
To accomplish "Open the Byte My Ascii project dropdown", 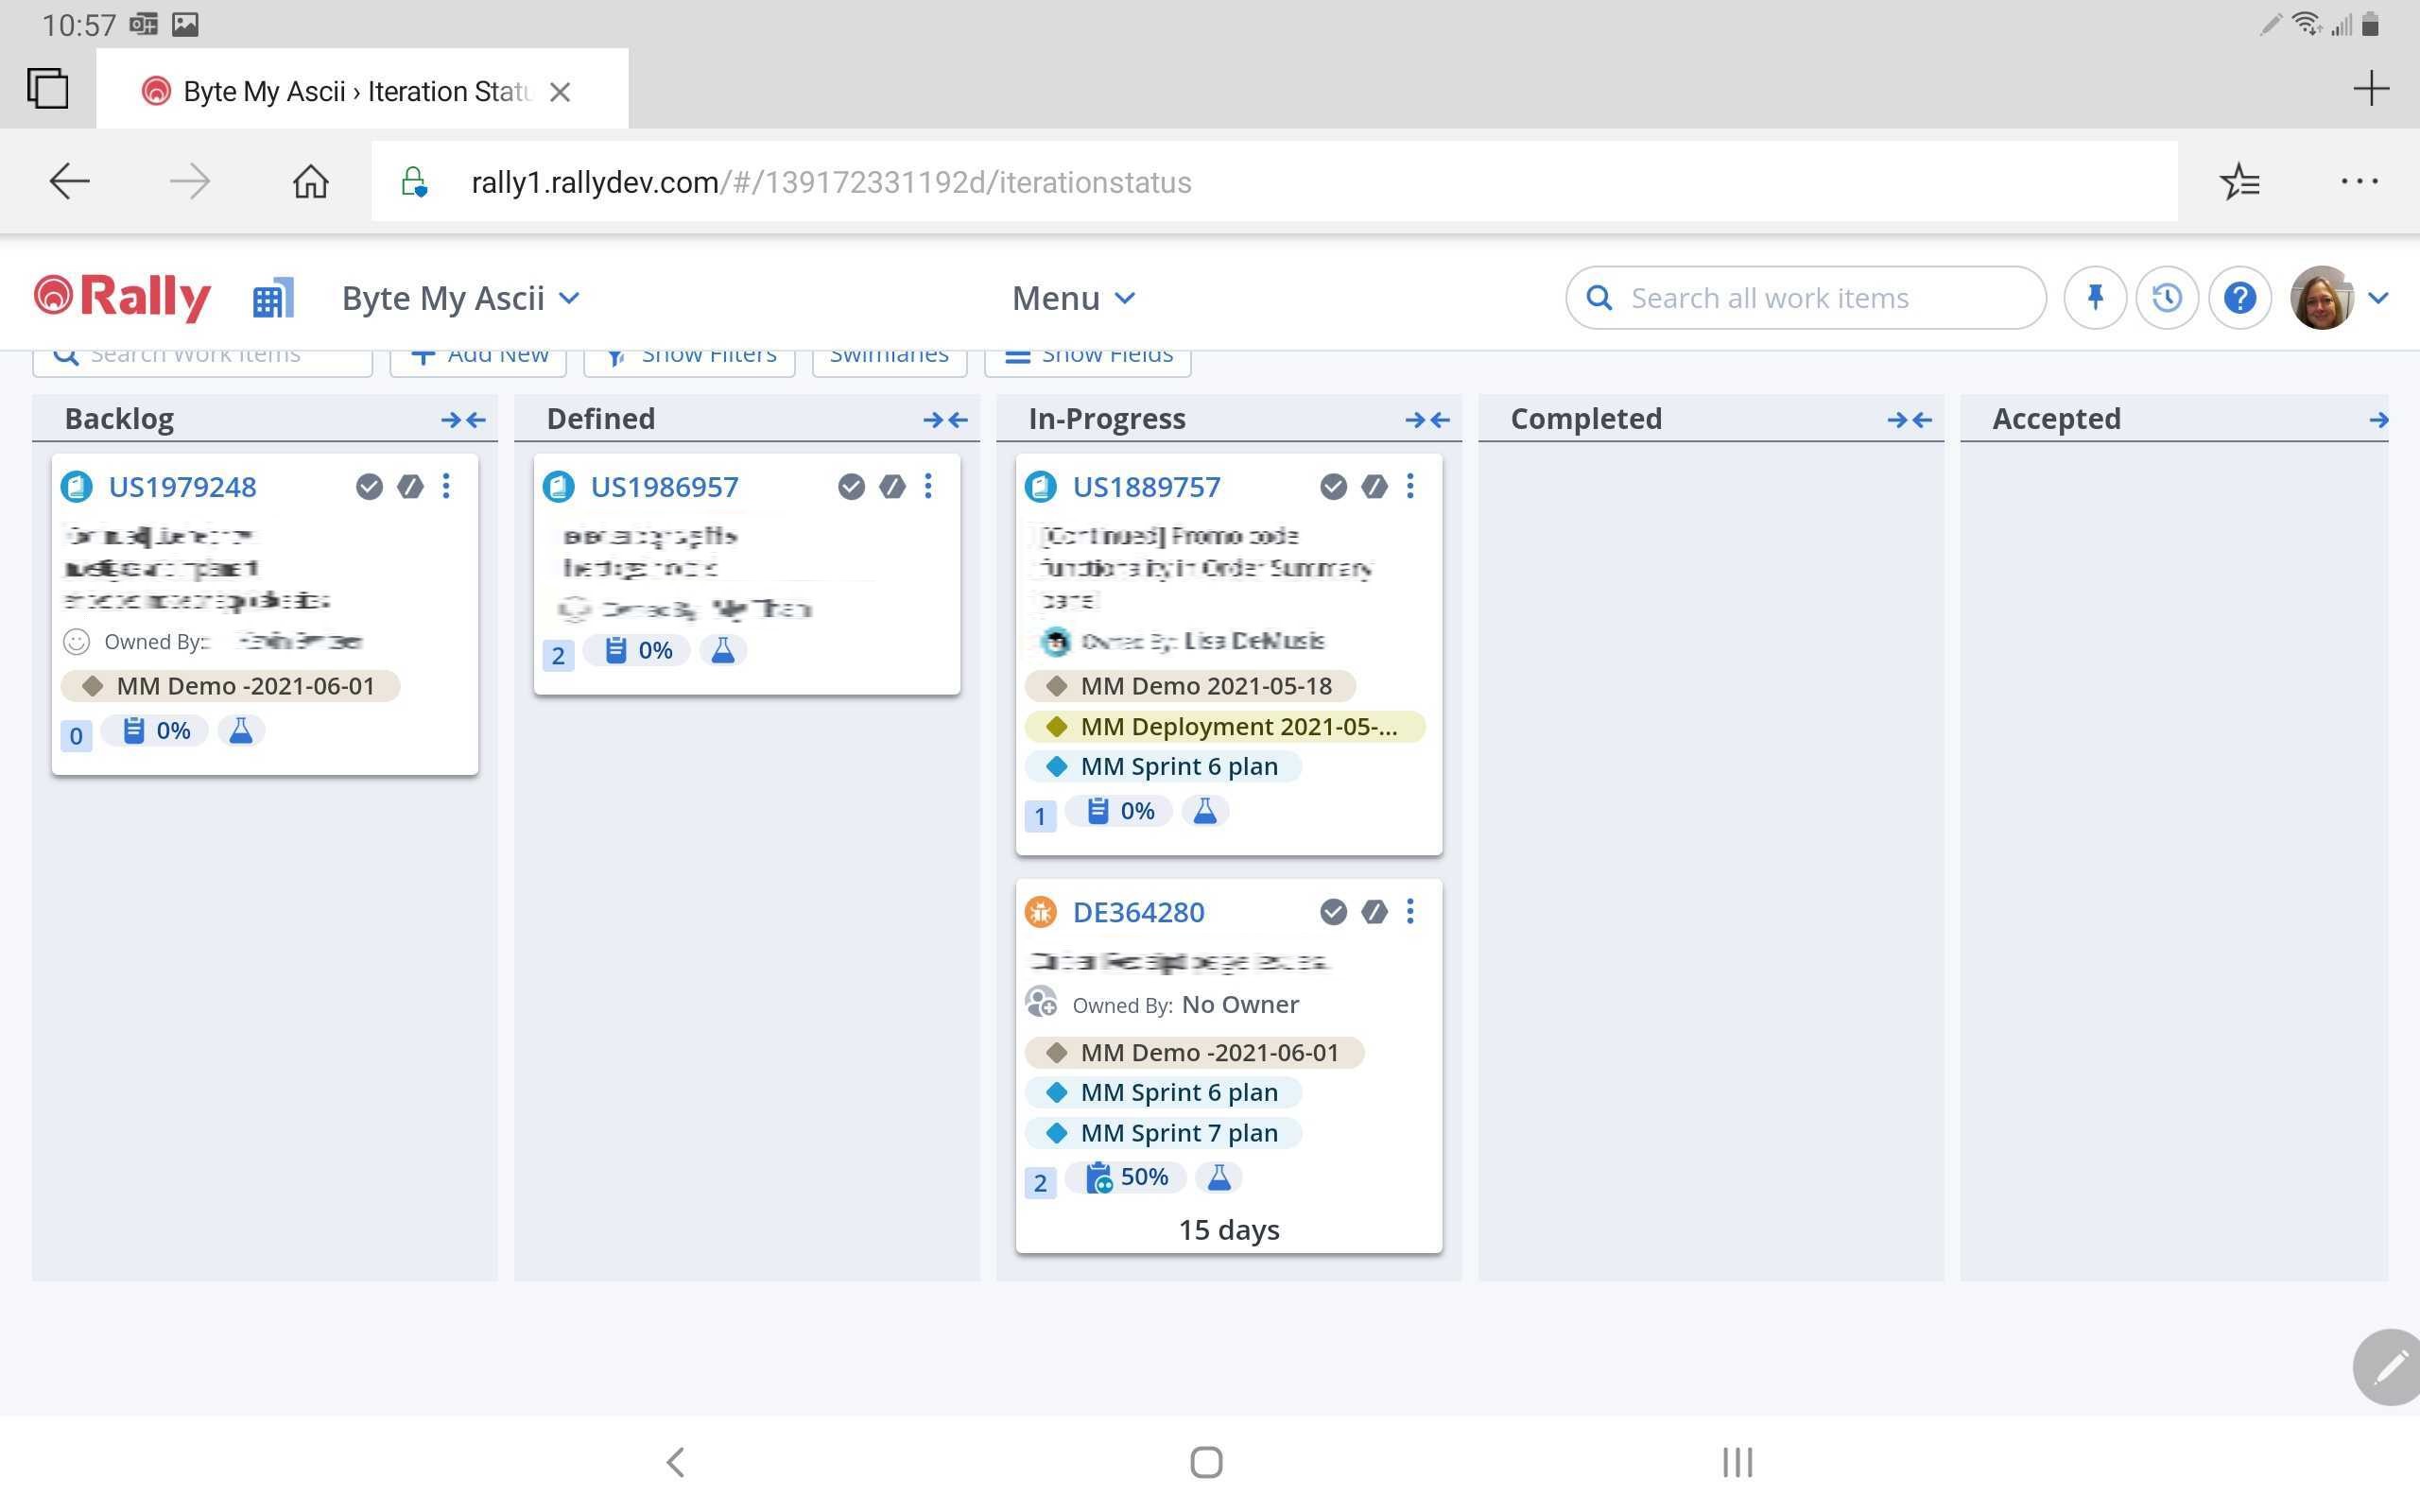I will coord(461,298).
